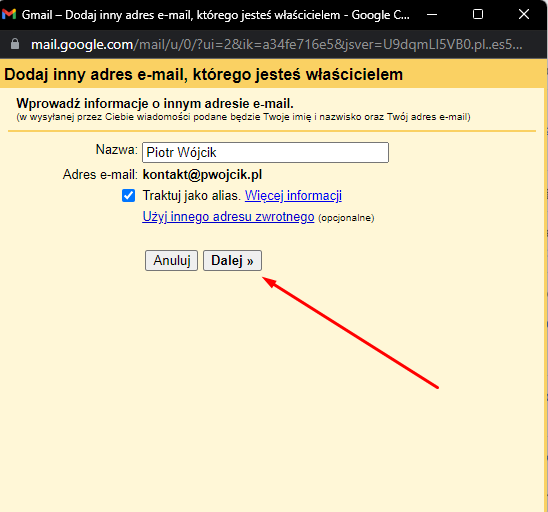Select the mail.google.com URL in address bar
Viewport: 548px width, 512px height.
pos(277,44)
